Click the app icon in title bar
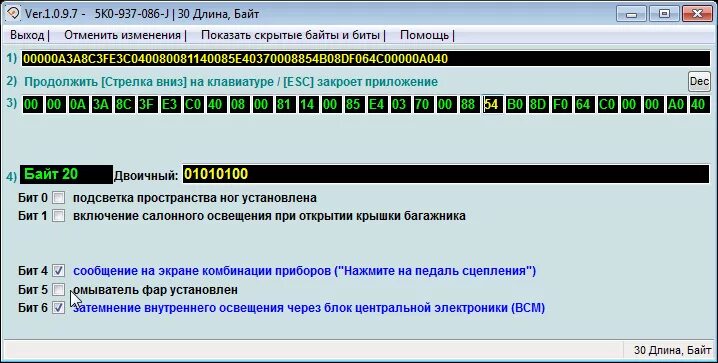This screenshot has width=718, height=363. tap(13, 13)
